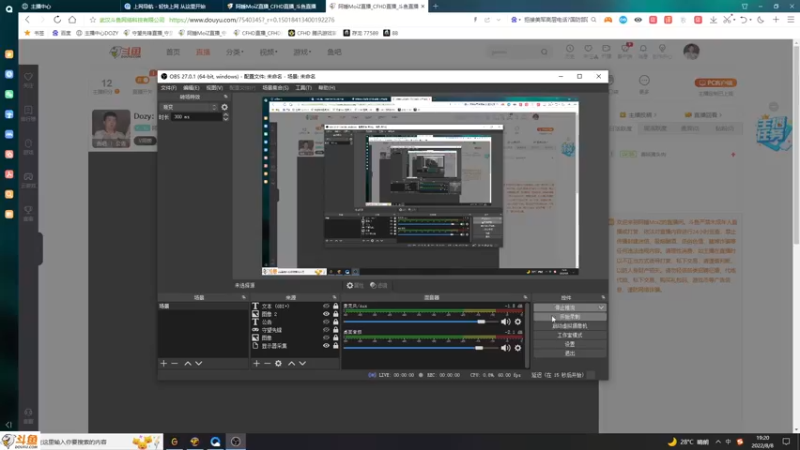Click the first mixer track volume slider

coord(421,322)
